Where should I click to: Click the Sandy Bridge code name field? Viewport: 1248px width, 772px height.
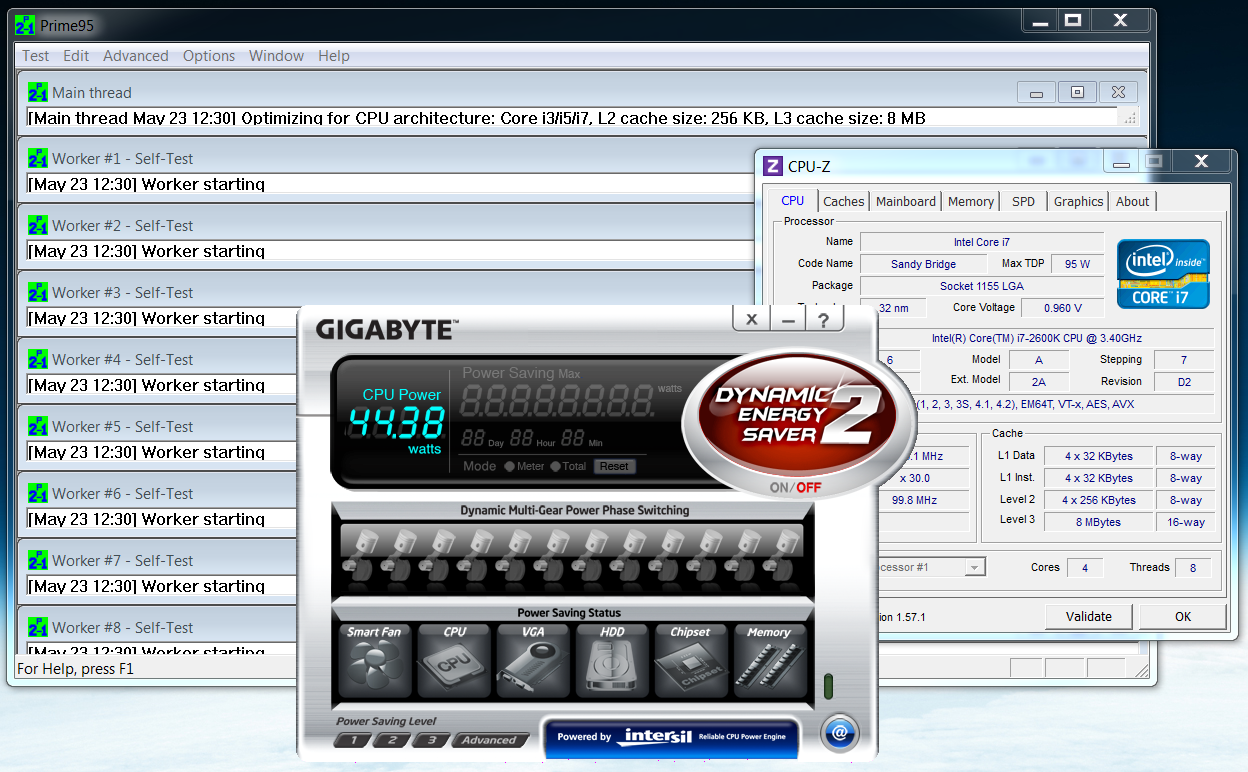pyautogui.click(x=923, y=264)
